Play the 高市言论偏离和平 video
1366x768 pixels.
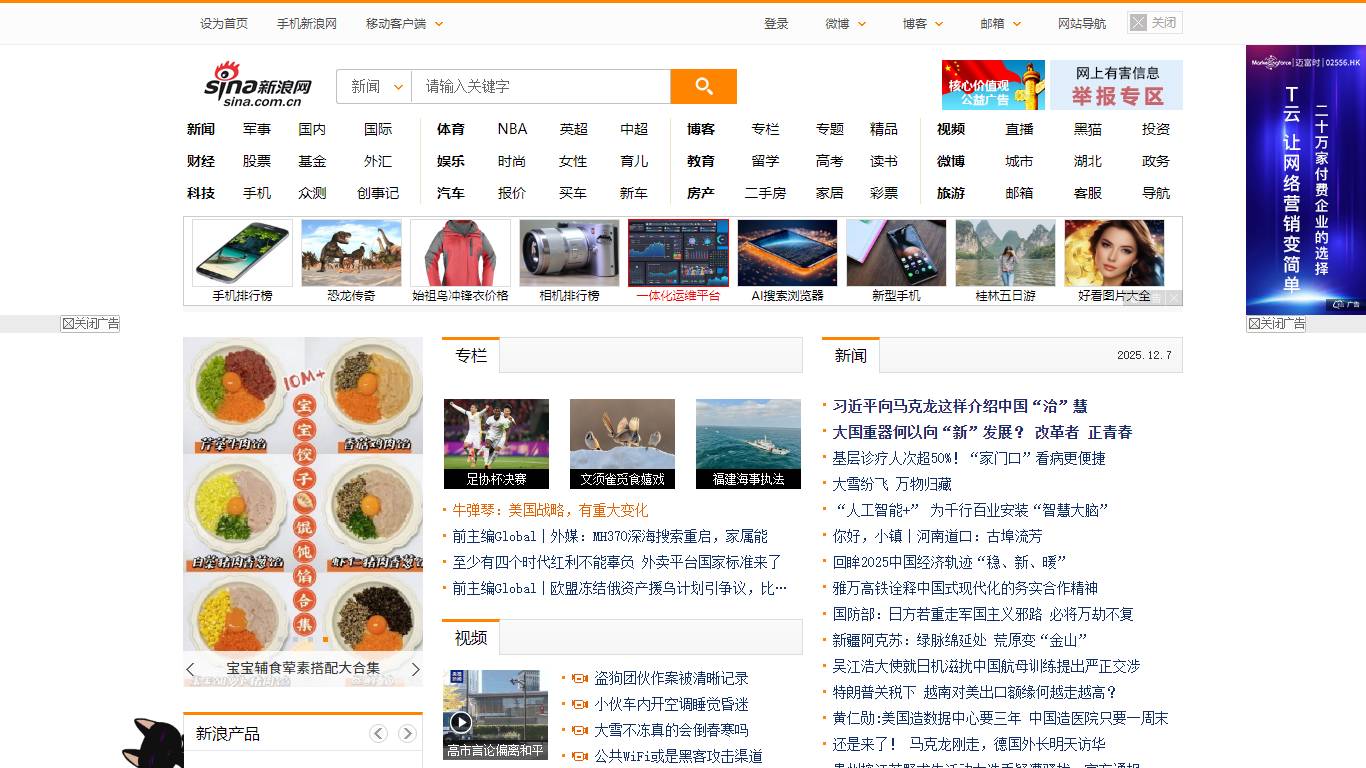coord(461,723)
